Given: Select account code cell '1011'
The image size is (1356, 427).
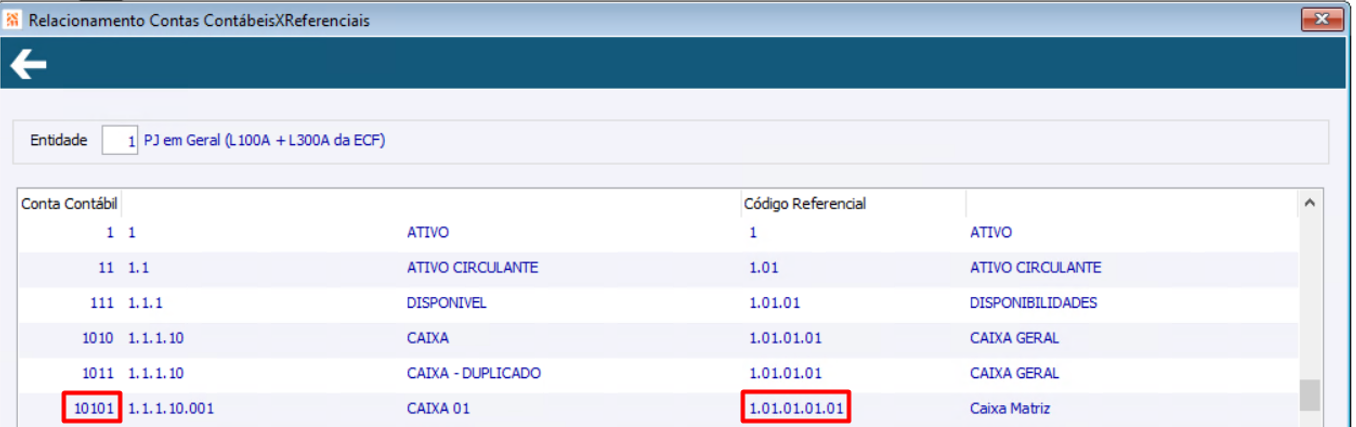Looking at the screenshot, I should click(x=100, y=373).
